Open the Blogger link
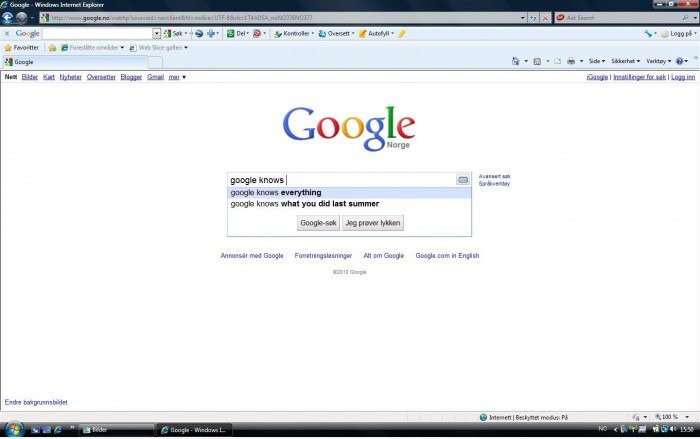The width and height of the screenshot is (700, 439). (x=131, y=77)
